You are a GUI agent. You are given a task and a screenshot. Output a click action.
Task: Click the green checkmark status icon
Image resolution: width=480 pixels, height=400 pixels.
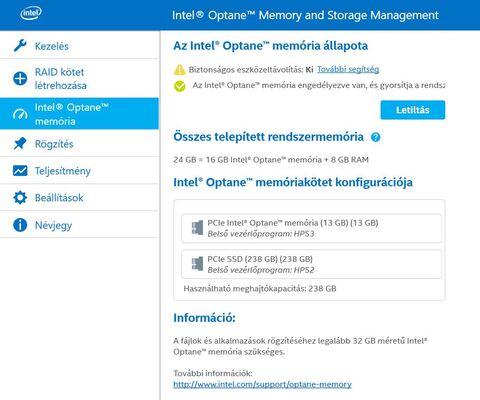180,86
